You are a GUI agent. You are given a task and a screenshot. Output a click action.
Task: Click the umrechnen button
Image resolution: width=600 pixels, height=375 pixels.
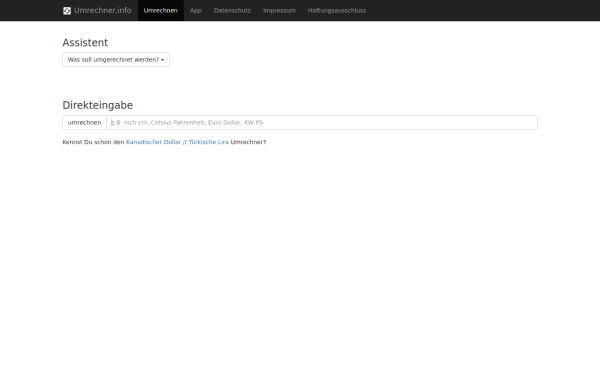click(85, 122)
